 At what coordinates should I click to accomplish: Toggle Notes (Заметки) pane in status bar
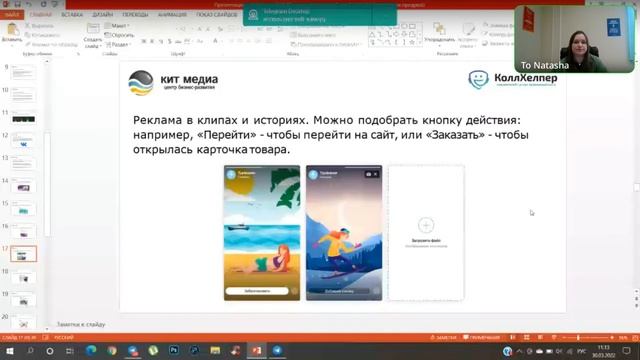point(443,338)
